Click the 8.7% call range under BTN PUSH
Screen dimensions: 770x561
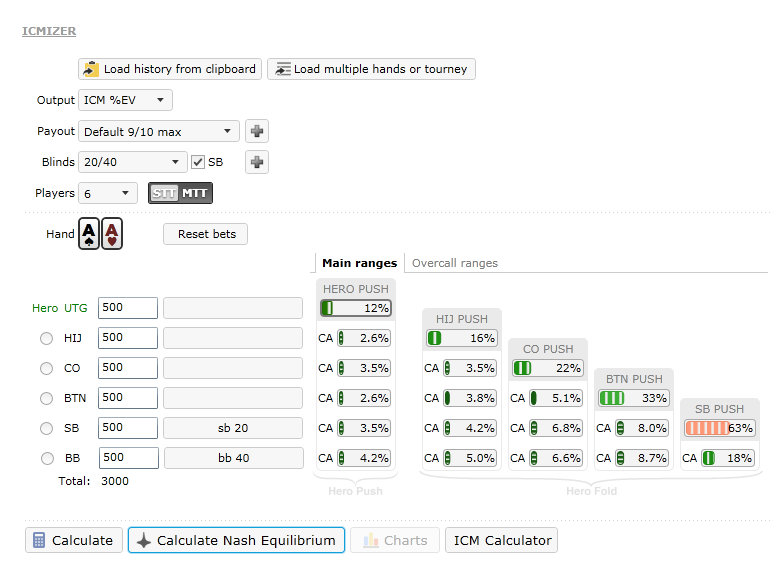click(x=642, y=458)
